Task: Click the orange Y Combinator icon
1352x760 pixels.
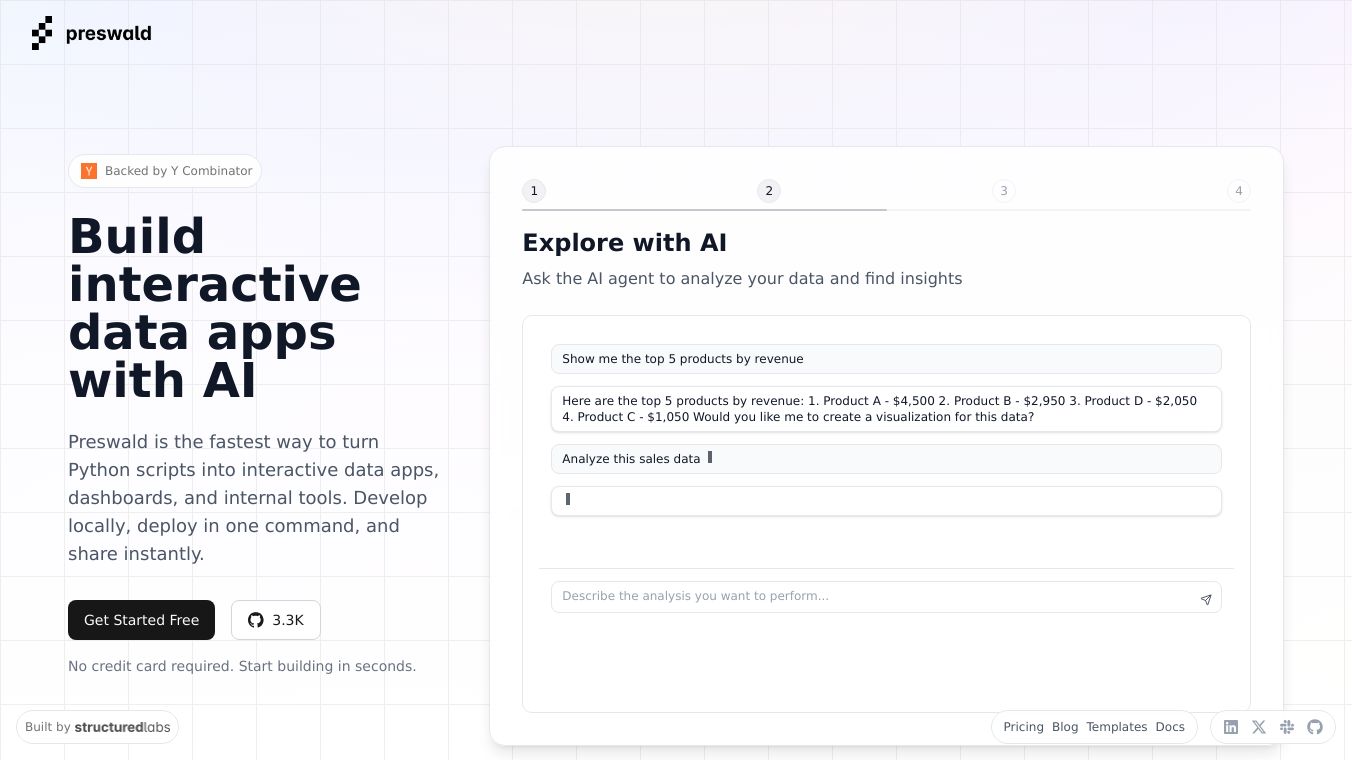Action: pyautogui.click(x=88, y=171)
